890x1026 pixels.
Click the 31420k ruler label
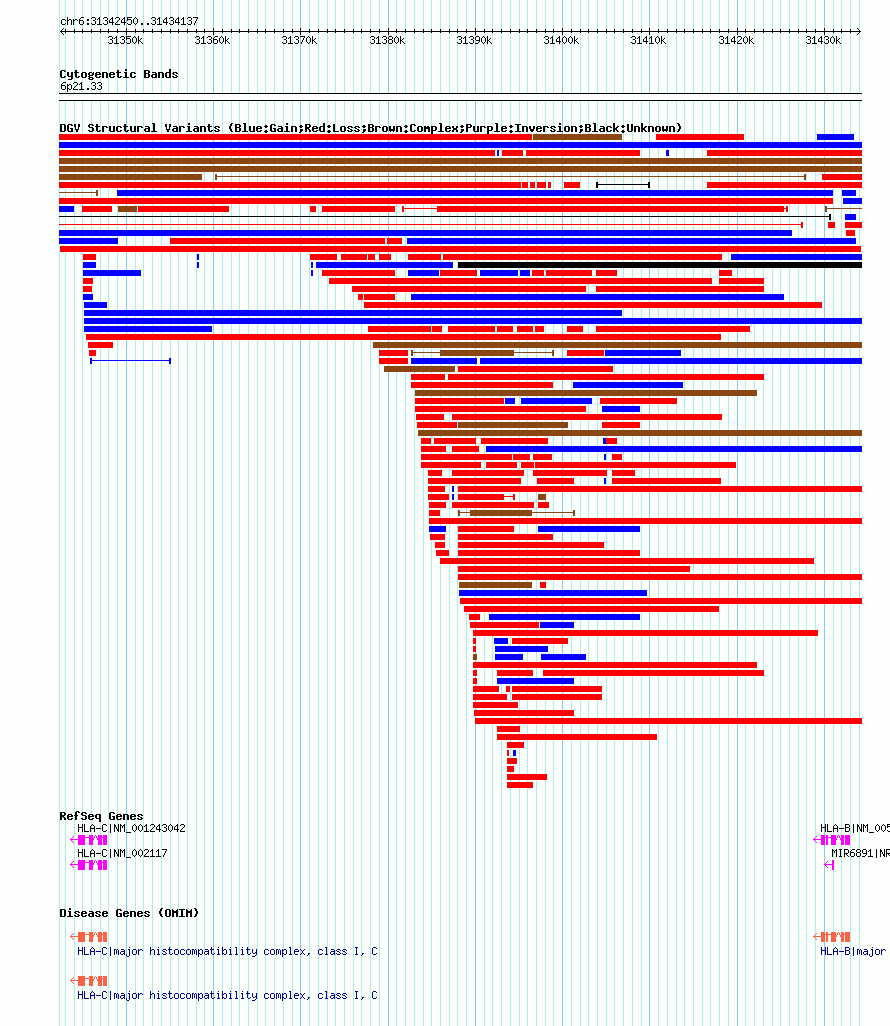pos(736,41)
